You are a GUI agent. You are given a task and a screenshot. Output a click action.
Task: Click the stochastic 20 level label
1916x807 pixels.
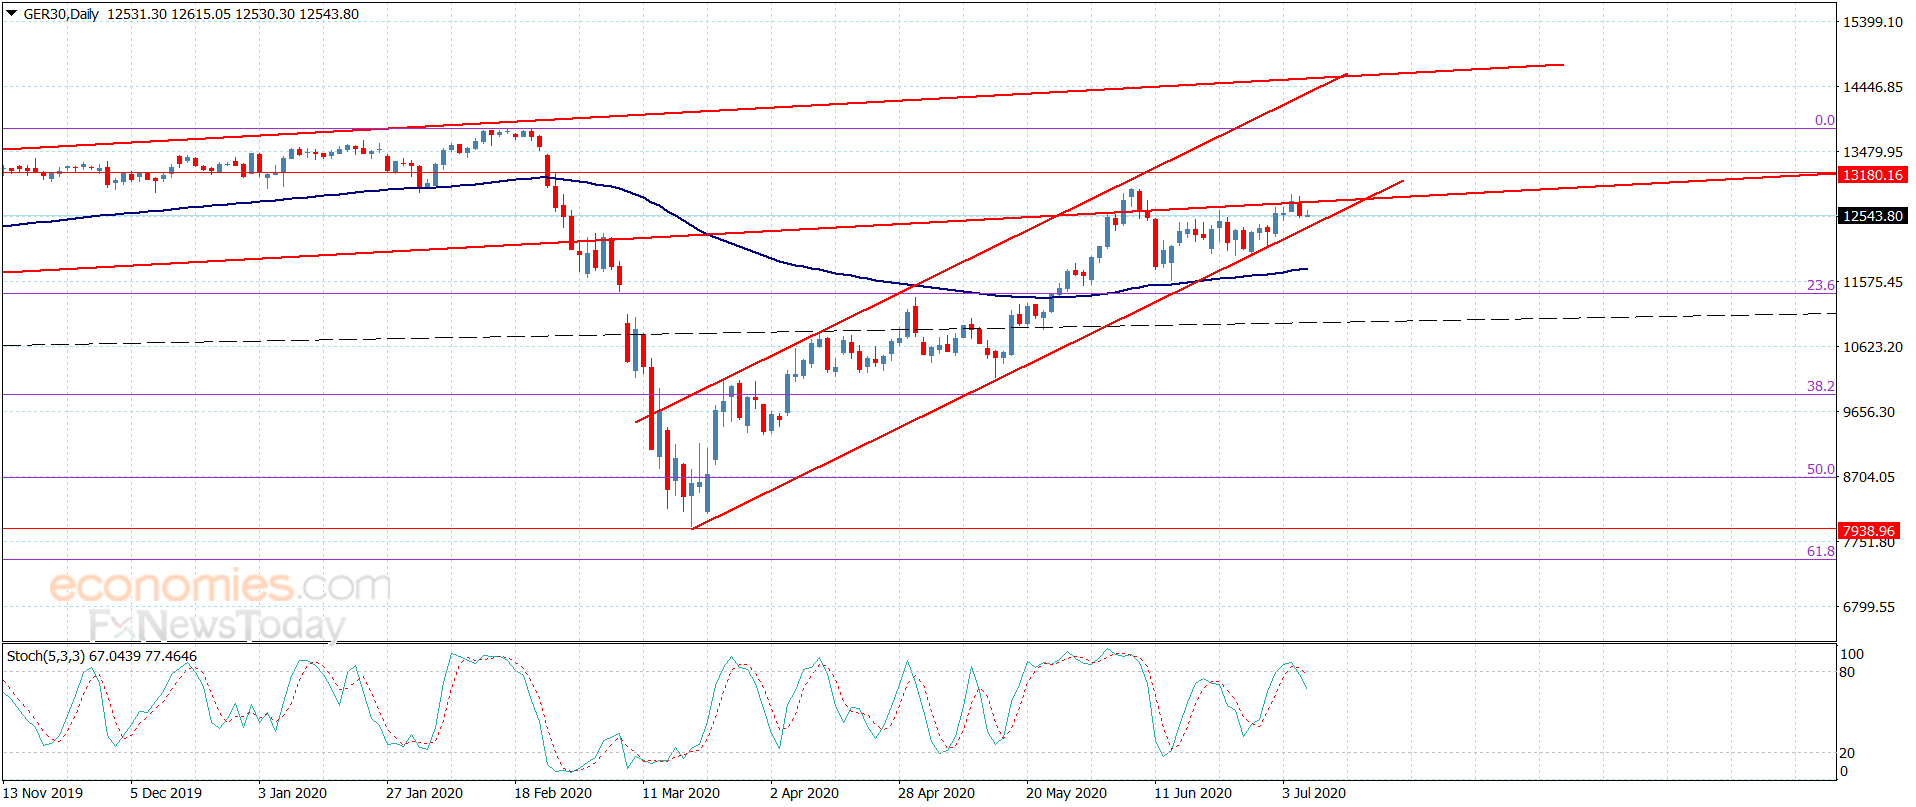pos(1847,753)
